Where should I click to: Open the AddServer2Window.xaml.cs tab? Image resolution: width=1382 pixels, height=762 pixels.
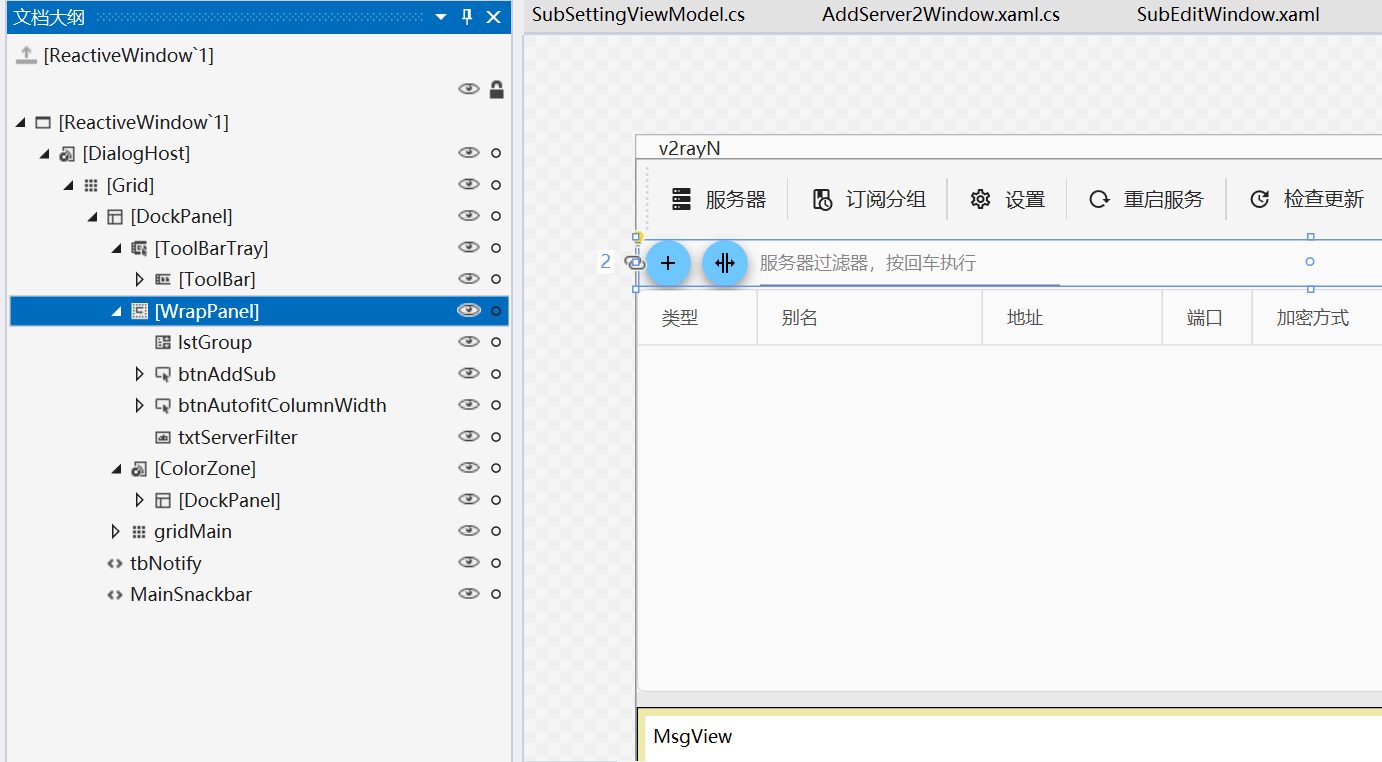coord(940,15)
